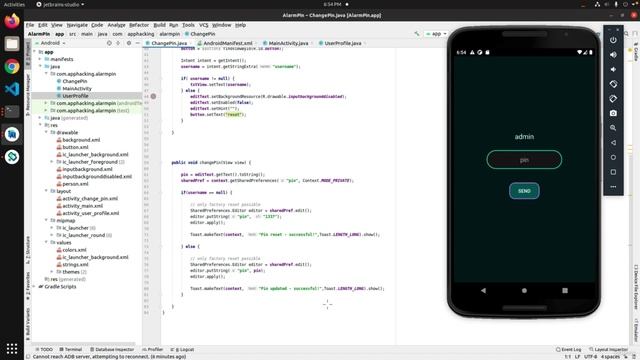Select MainActivity class in project tree
The image size is (640, 360).
pos(77,89)
